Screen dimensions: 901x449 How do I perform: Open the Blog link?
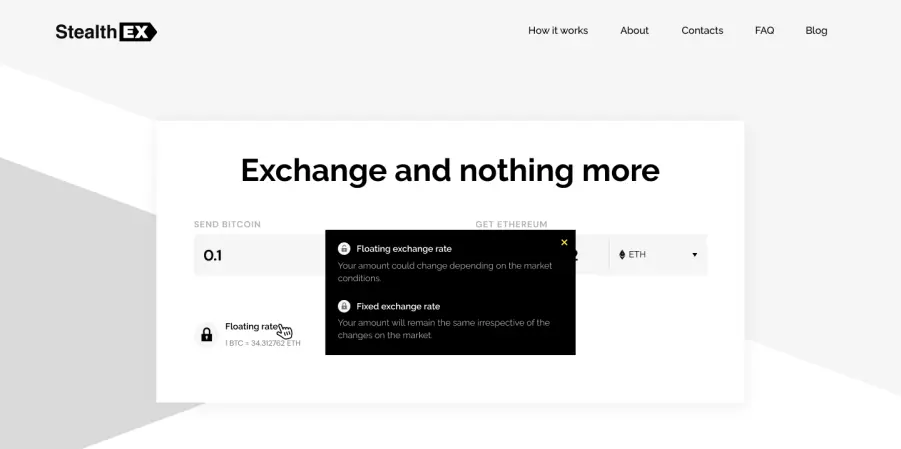[816, 30]
